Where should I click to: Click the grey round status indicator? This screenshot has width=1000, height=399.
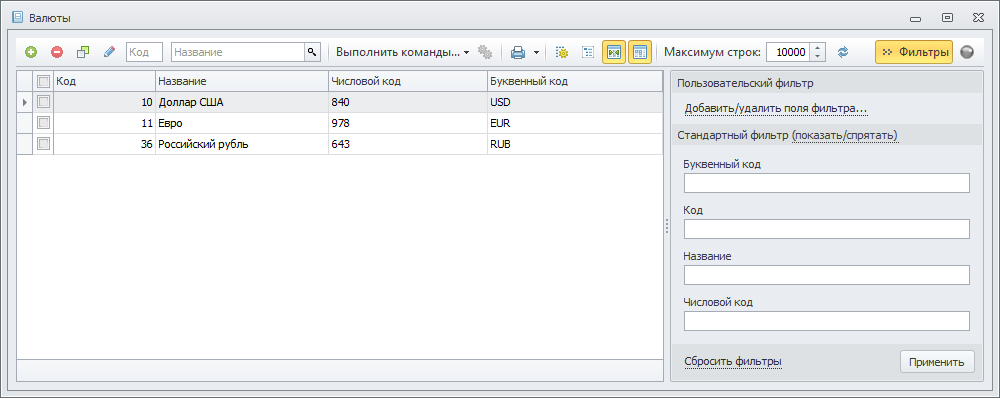pos(967,52)
